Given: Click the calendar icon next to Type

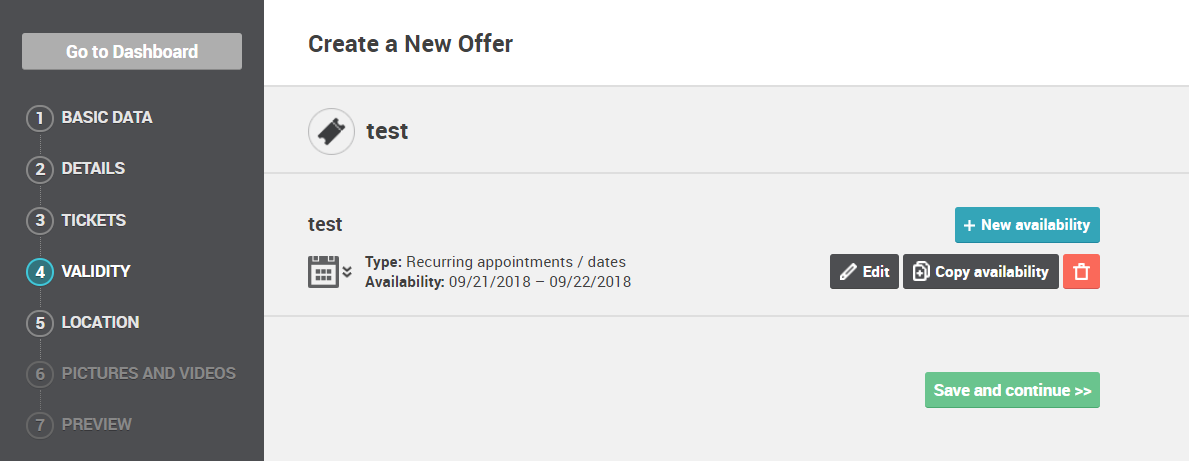Looking at the screenshot, I should (324, 271).
